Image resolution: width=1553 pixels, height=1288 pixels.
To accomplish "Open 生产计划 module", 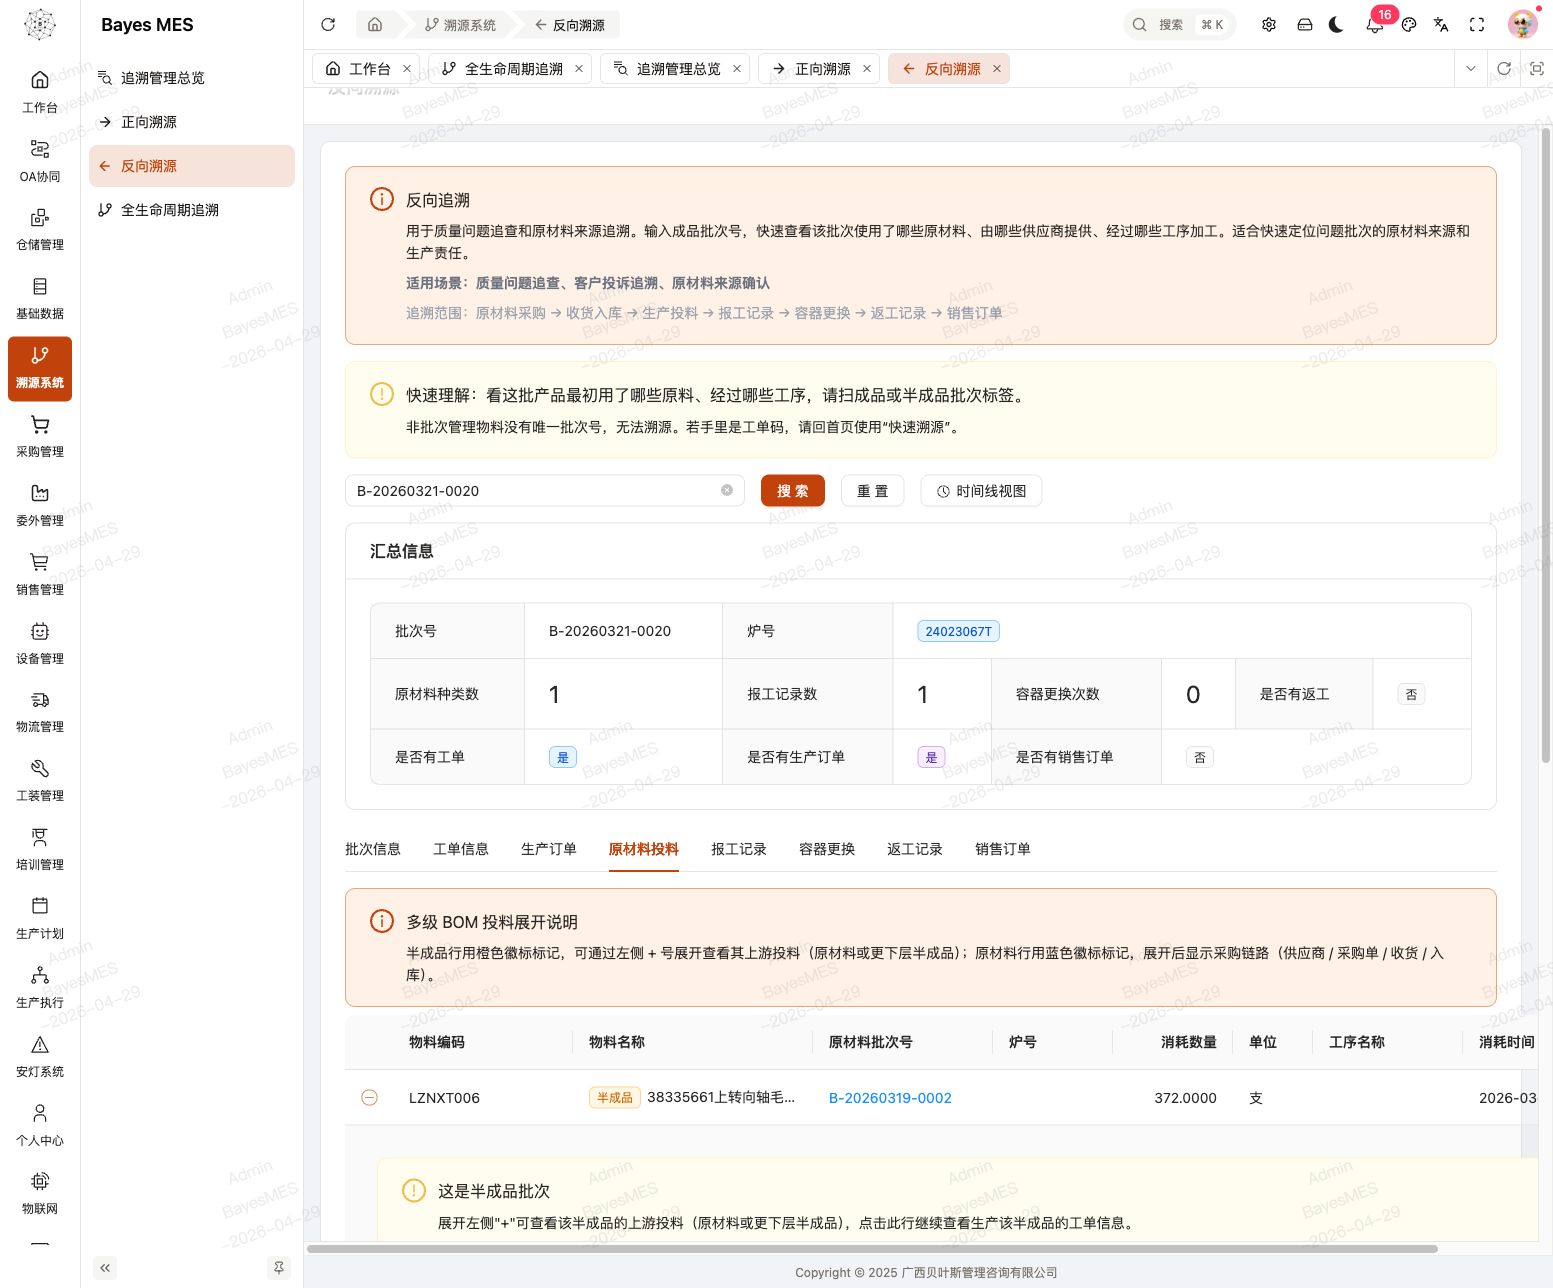I will [40, 919].
